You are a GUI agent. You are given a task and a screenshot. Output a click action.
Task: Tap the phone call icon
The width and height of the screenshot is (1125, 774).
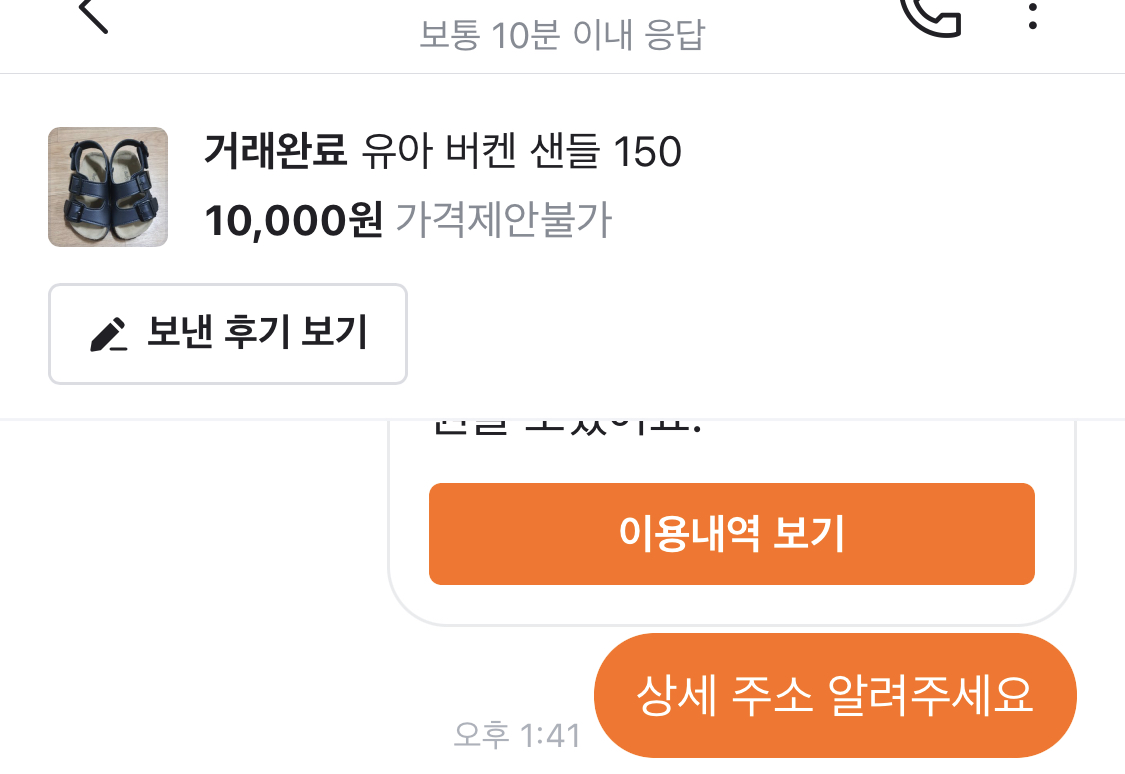[x=930, y=14]
